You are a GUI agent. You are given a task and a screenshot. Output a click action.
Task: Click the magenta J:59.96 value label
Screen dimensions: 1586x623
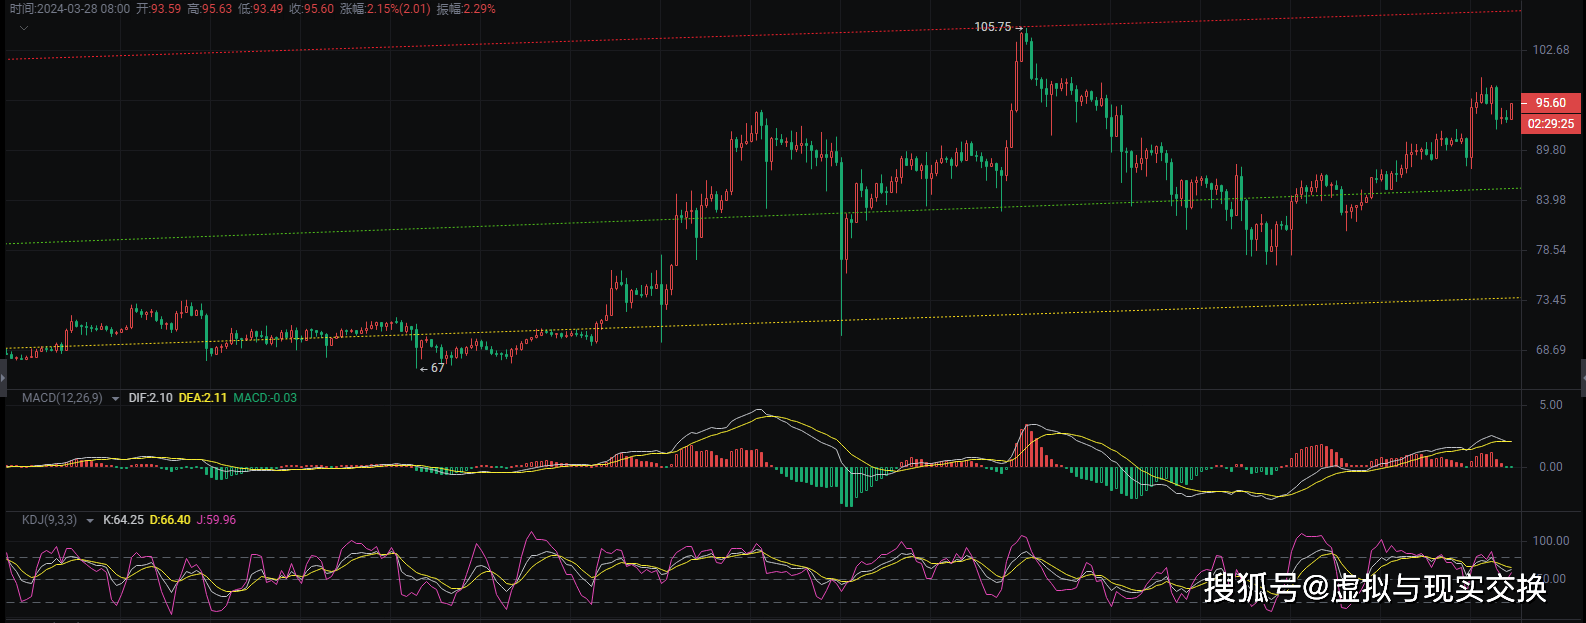(216, 520)
